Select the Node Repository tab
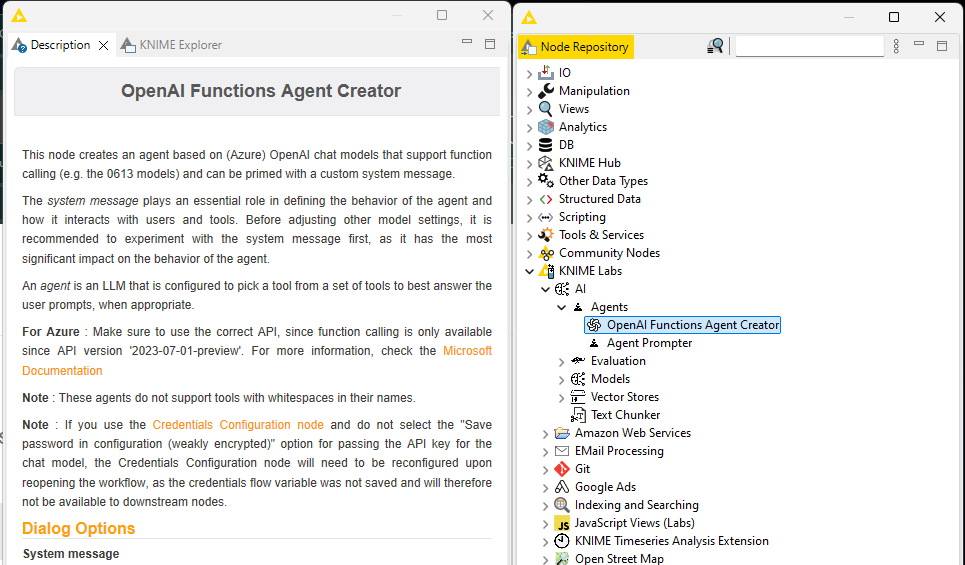 click(576, 47)
